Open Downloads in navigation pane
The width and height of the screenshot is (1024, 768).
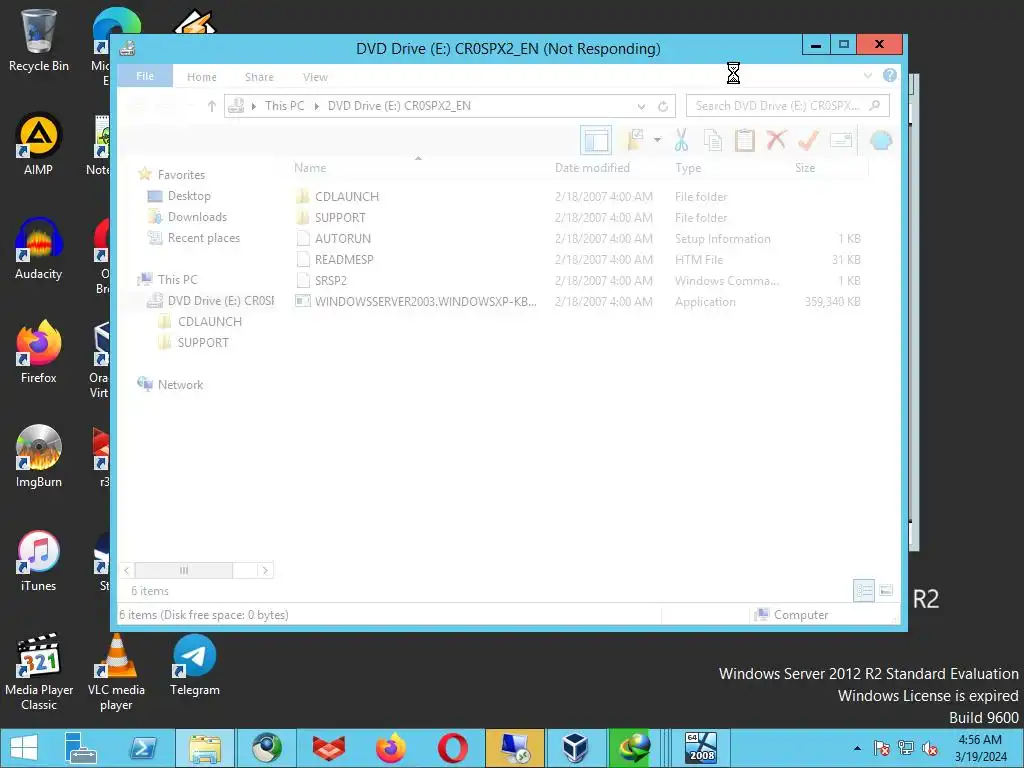(x=197, y=216)
